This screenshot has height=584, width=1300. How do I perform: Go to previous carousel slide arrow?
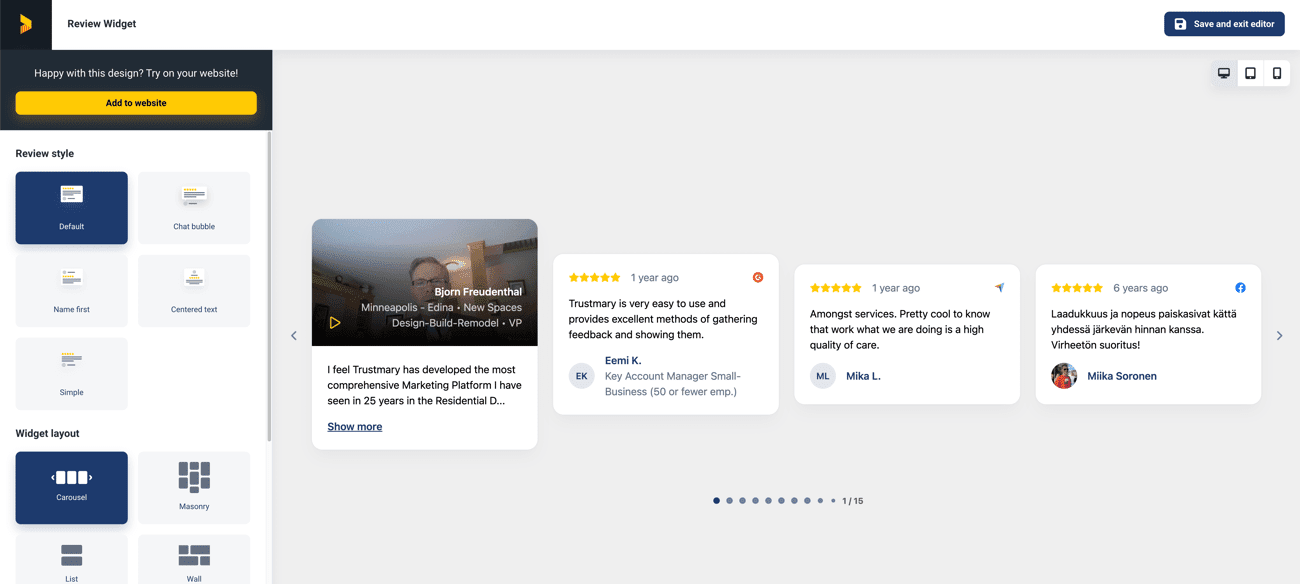point(294,336)
